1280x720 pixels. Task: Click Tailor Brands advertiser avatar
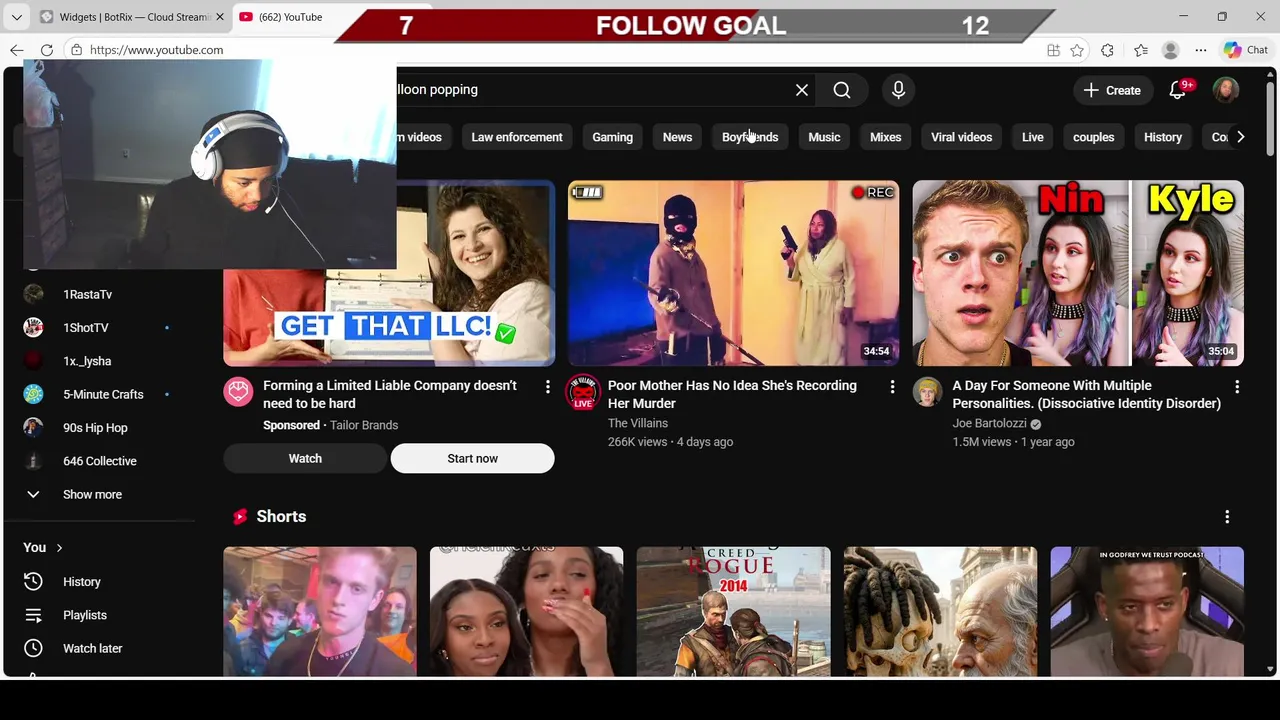(238, 392)
